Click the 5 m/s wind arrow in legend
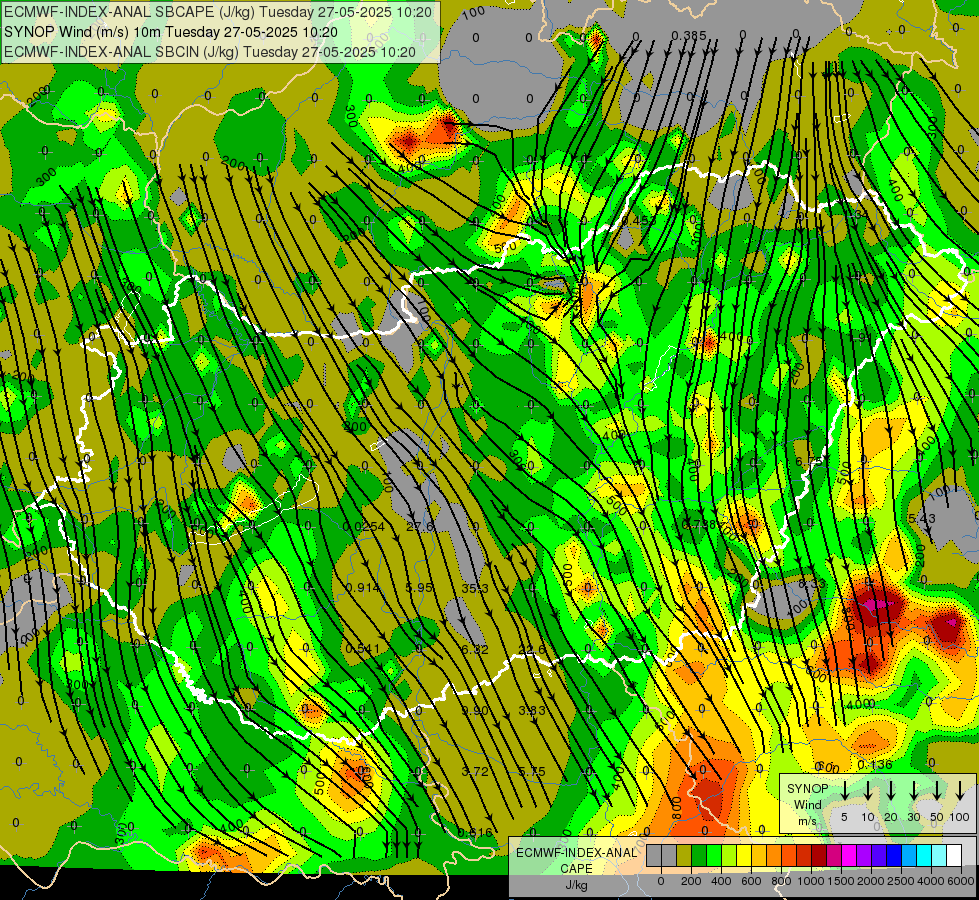This screenshot has height=900, width=979. click(x=845, y=791)
